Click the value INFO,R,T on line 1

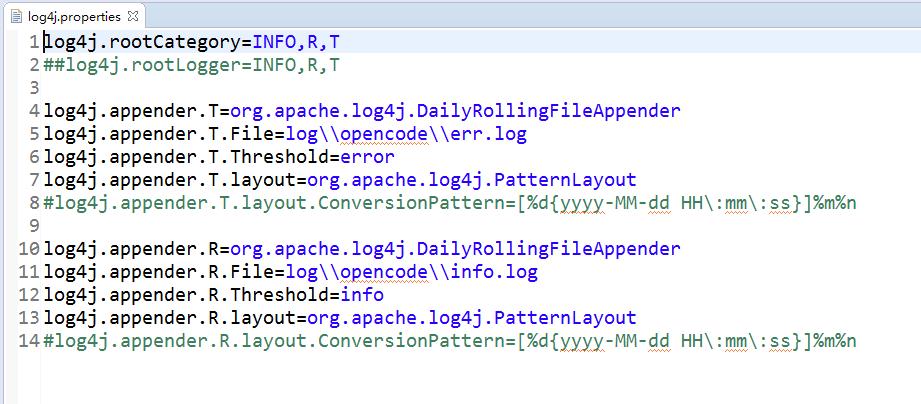(x=296, y=42)
